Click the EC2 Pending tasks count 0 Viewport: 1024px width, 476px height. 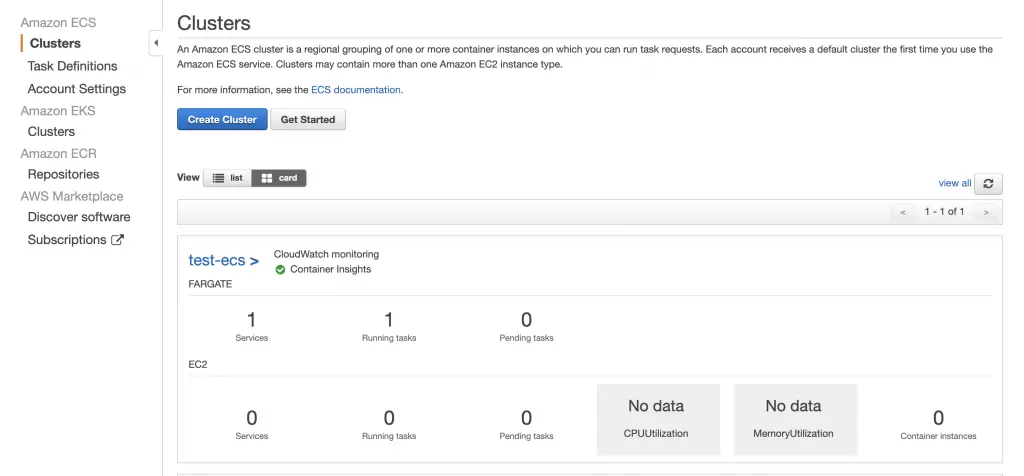click(x=526, y=418)
